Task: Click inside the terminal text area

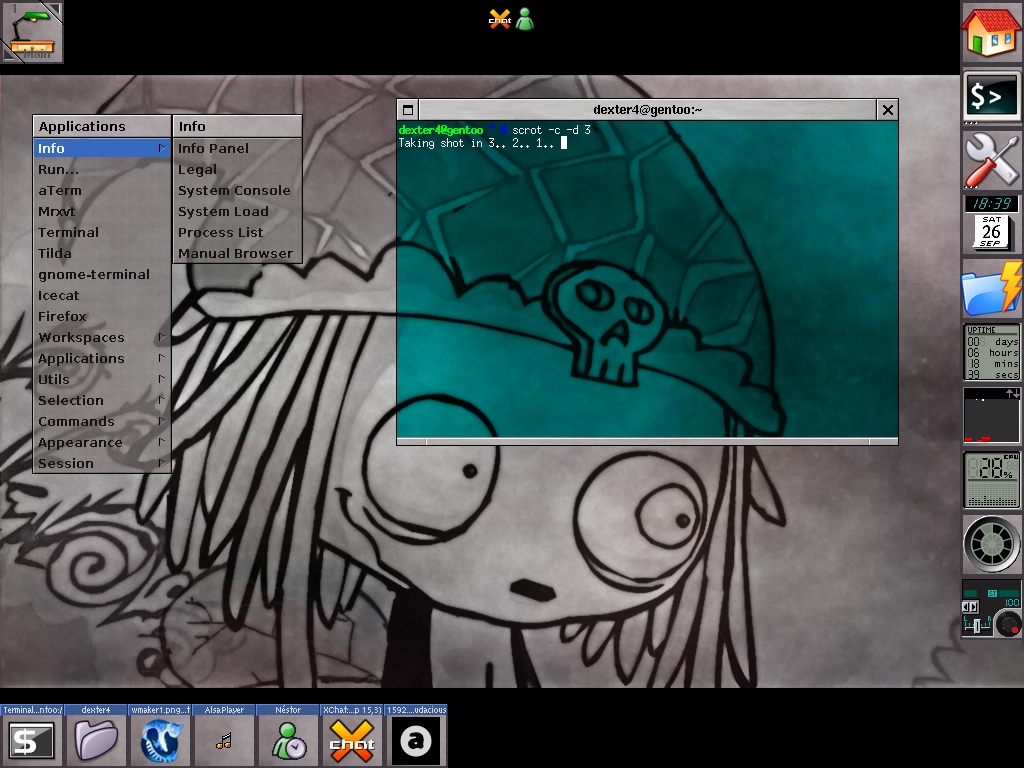Action: pos(647,279)
